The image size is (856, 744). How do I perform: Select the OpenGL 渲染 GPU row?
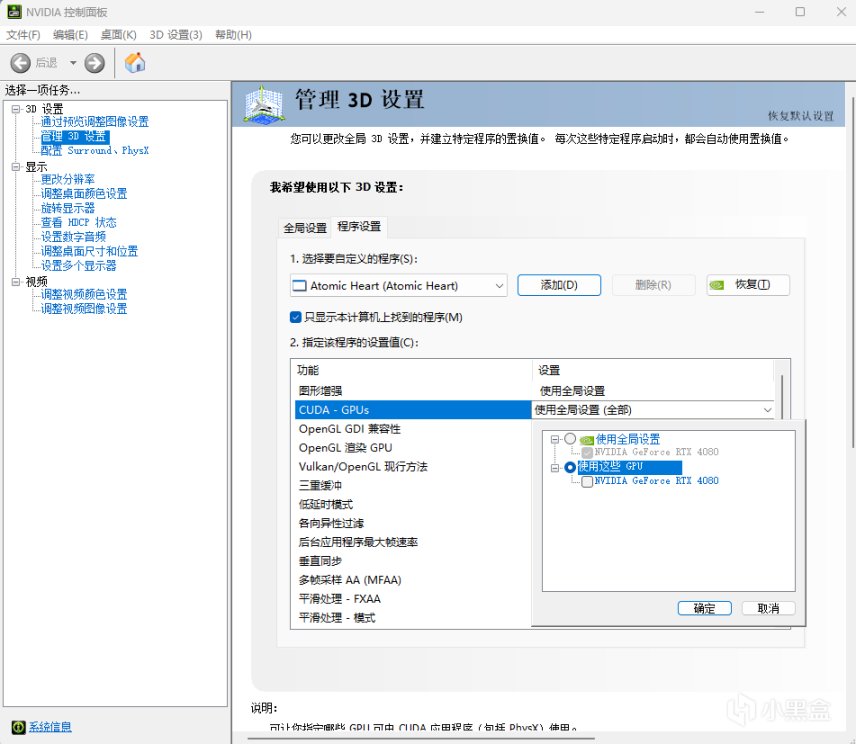click(413, 448)
